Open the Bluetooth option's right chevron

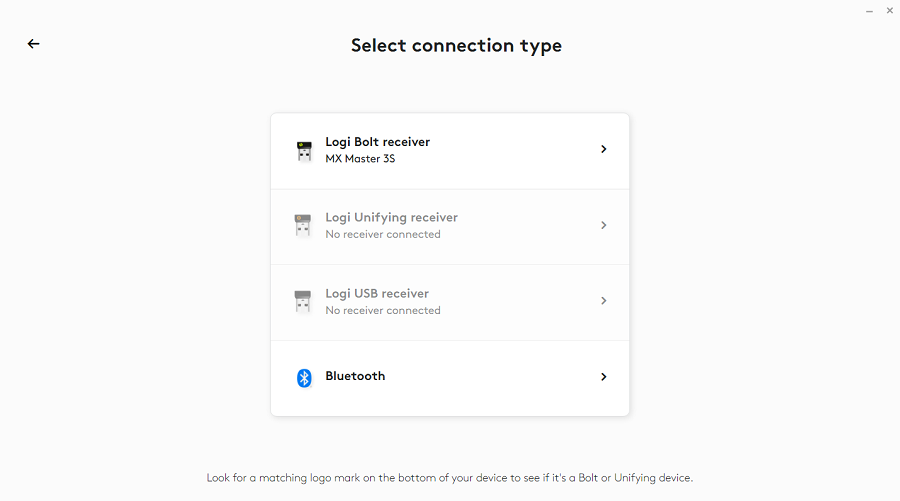tap(603, 377)
